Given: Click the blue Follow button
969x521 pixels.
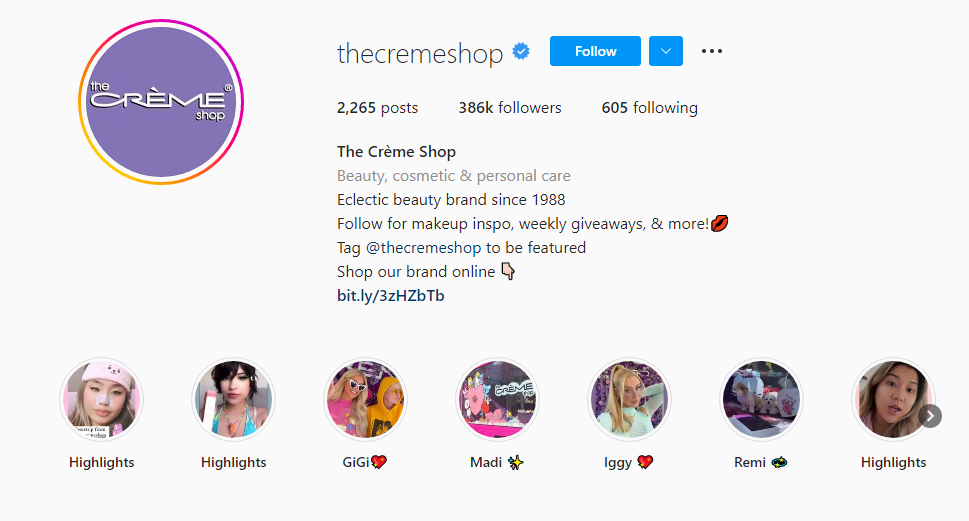Looking at the screenshot, I should coord(595,51).
